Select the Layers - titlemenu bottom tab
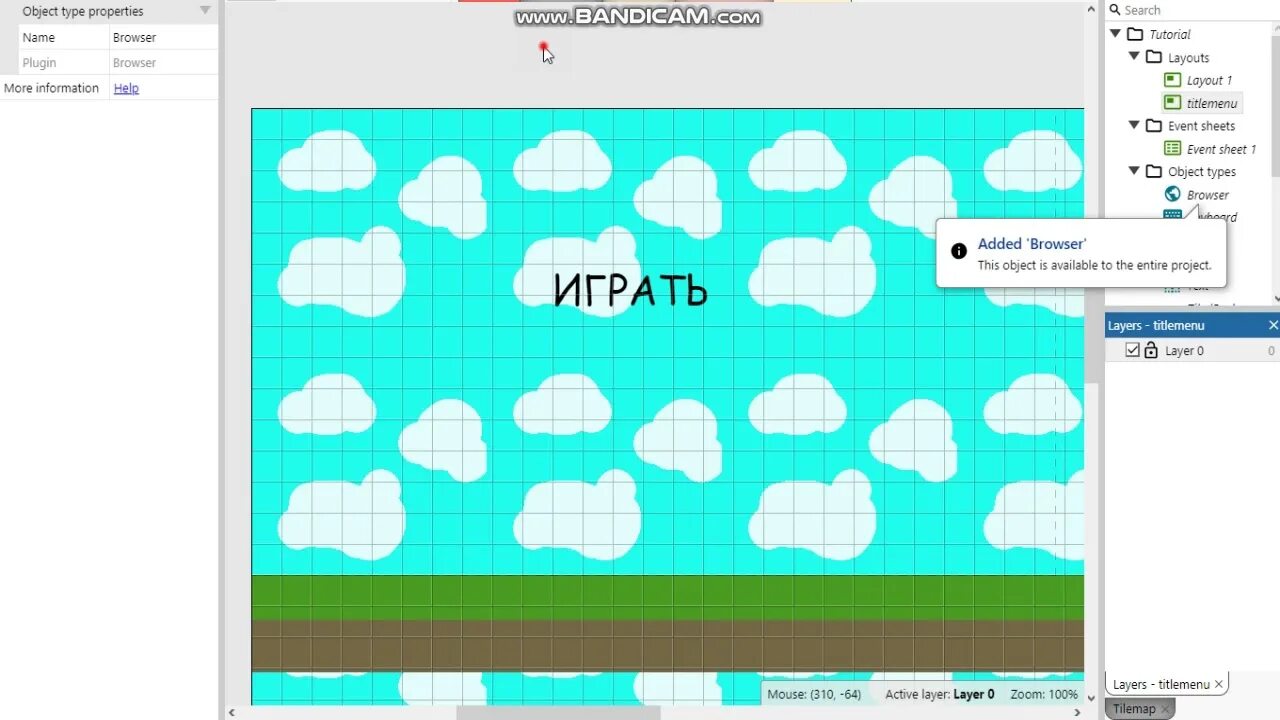This screenshot has width=1280, height=720. pyautogui.click(x=1160, y=685)
